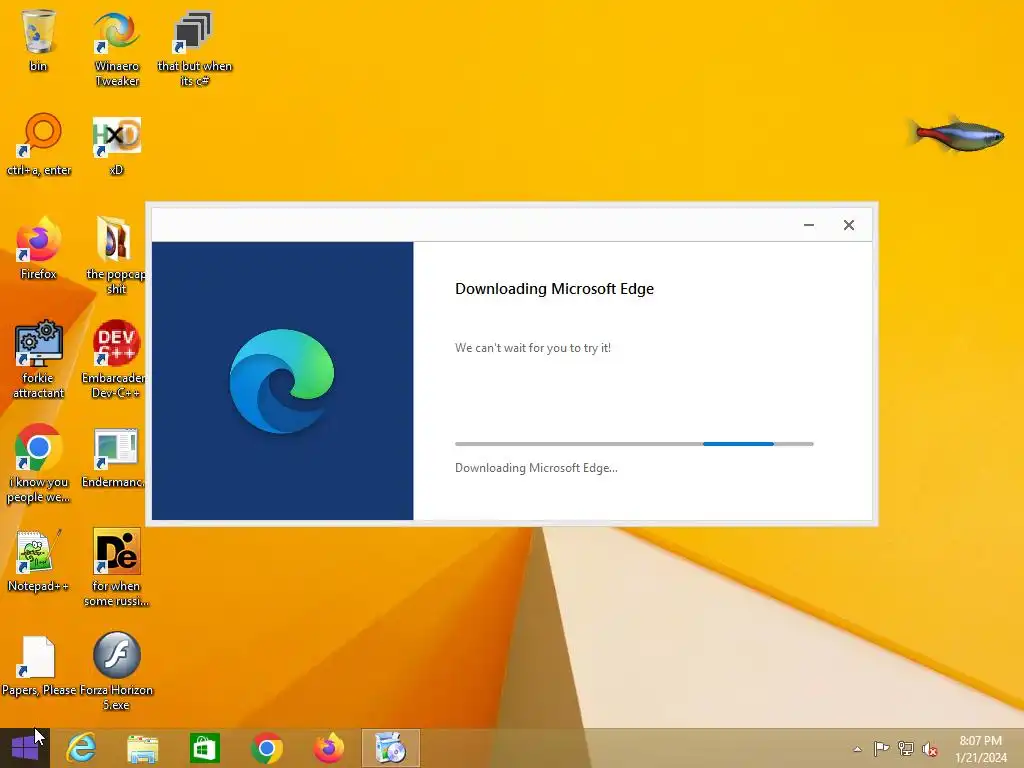Screen dimensions: 1024x768
Task: Click the Edge logo in the installer
Action: click(282, 381)
